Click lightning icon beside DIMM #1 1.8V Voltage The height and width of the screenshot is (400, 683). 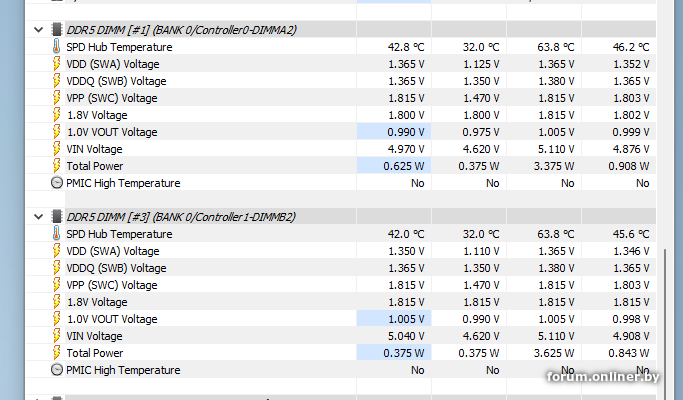[x=56, y=115]
